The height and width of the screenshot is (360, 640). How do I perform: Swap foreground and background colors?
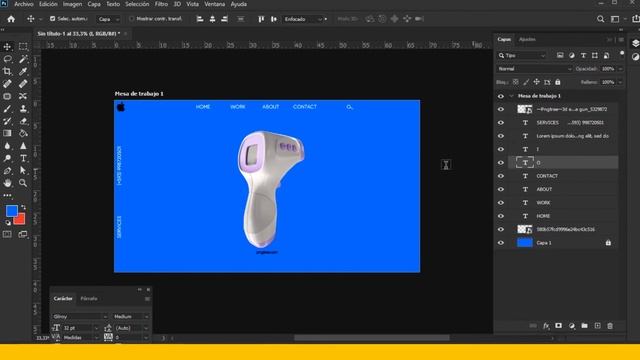click(x=24, y=207)
